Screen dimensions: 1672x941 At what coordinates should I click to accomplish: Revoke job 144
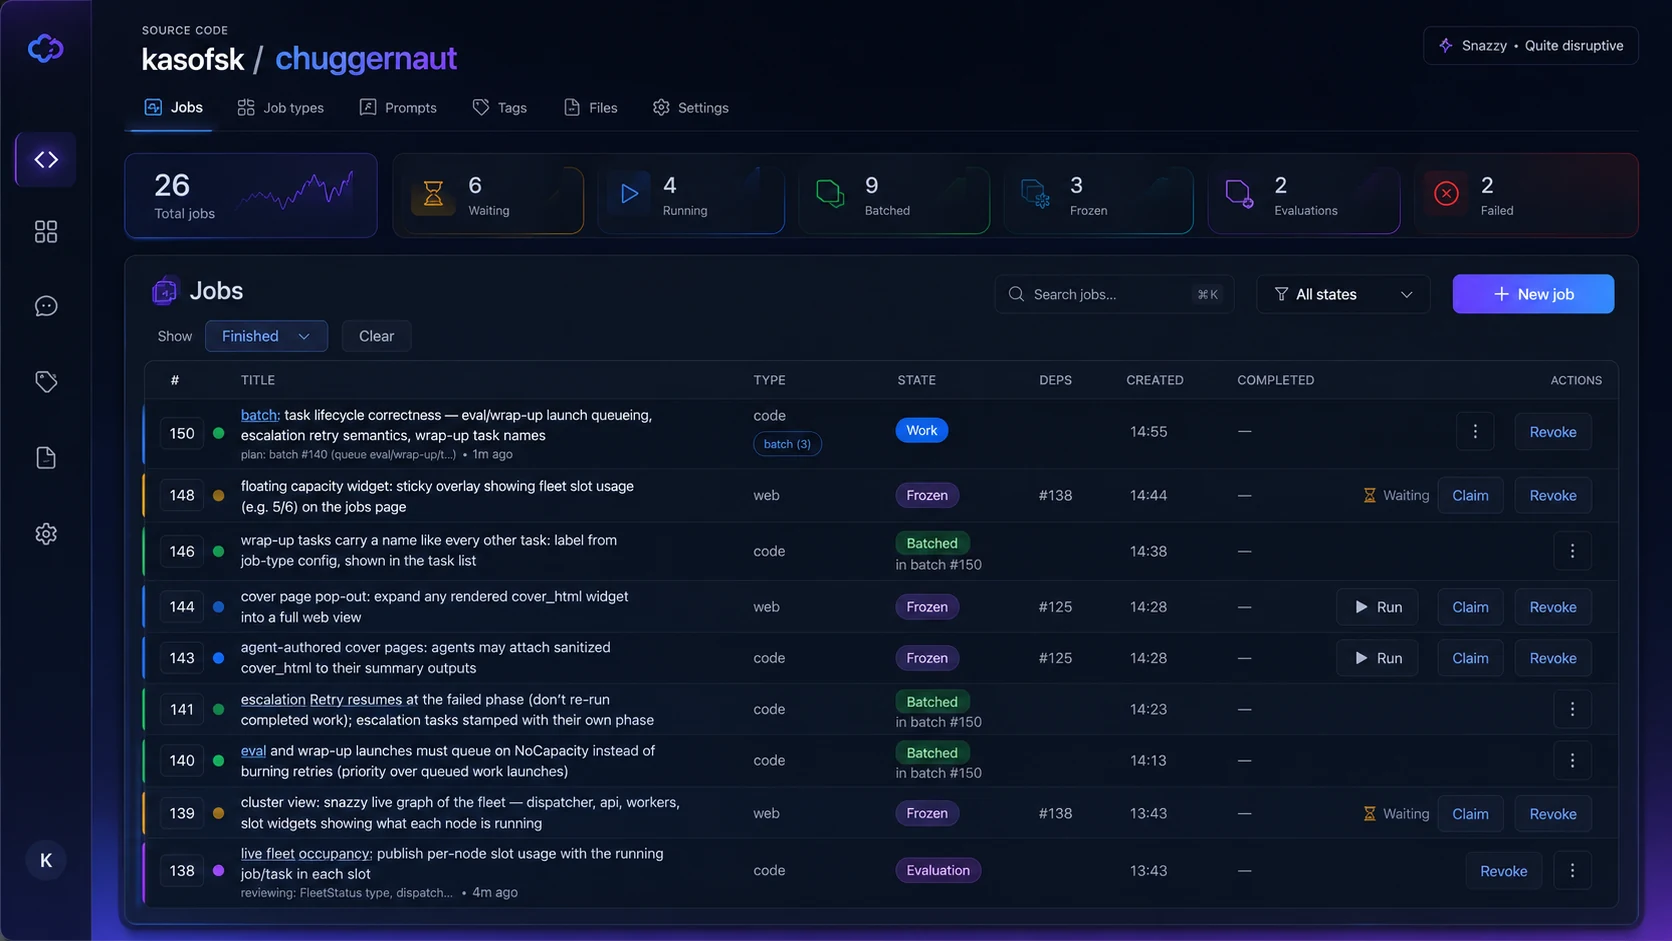1553,607
